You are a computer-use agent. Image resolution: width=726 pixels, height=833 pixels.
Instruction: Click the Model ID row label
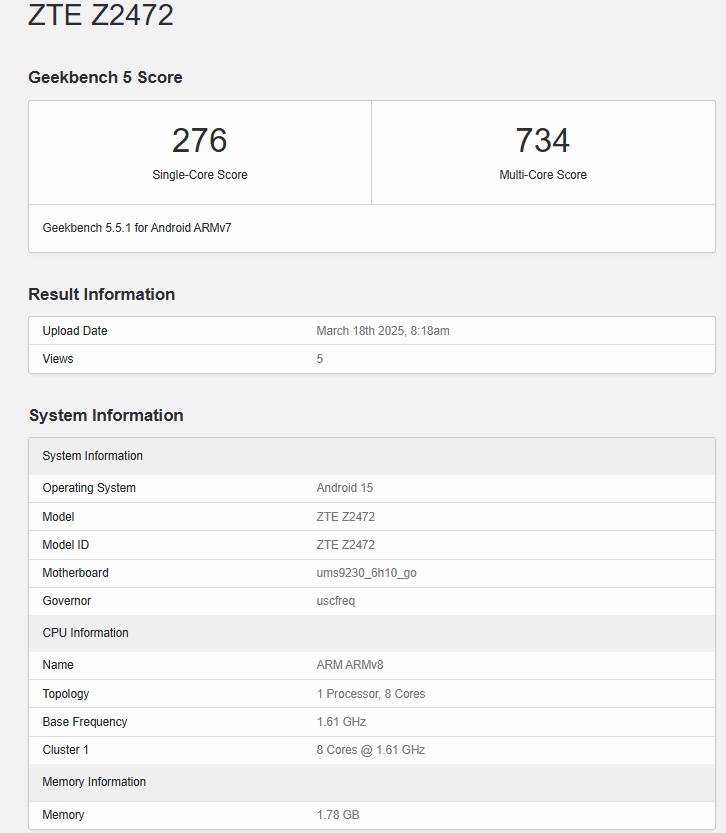point(66,545)
